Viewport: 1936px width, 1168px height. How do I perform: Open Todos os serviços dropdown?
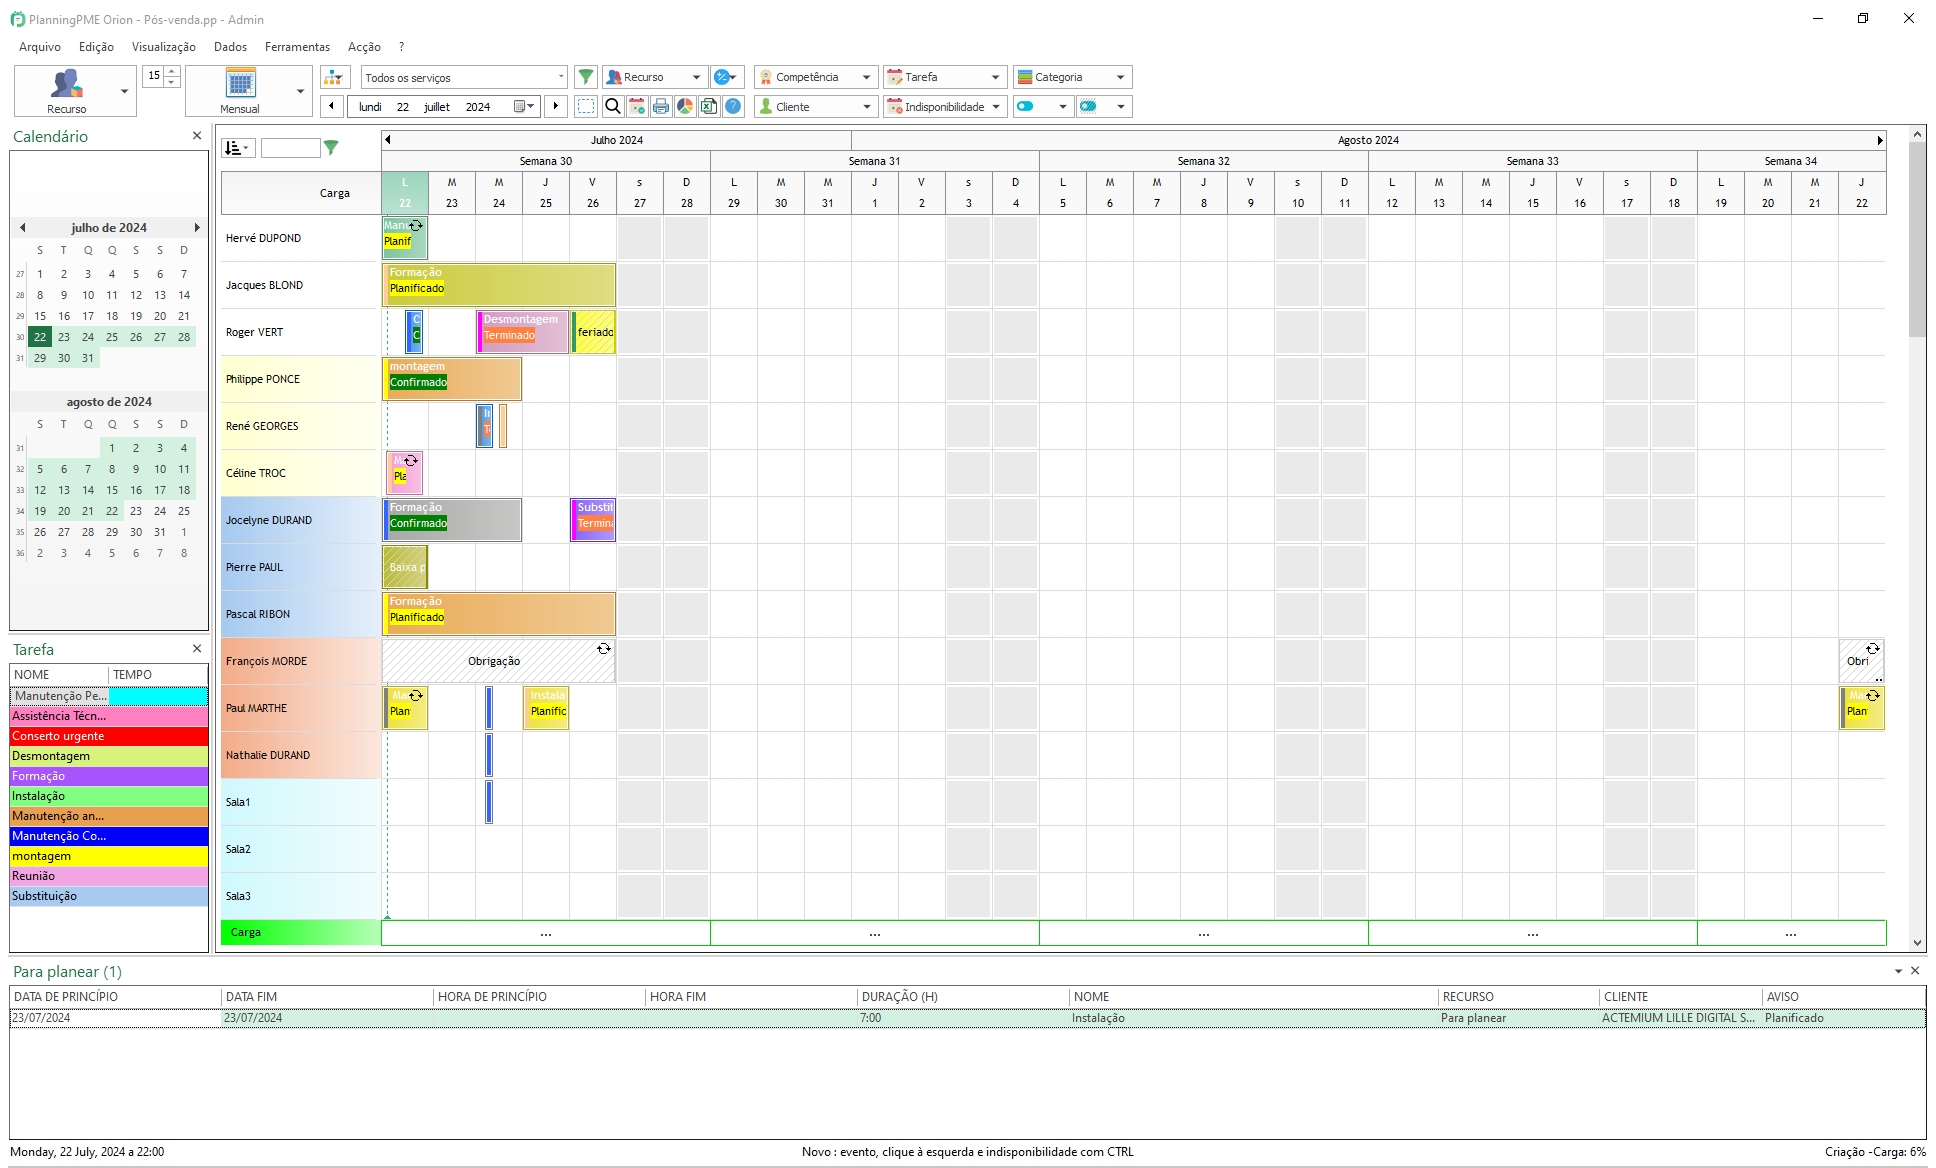coord(464,77)
